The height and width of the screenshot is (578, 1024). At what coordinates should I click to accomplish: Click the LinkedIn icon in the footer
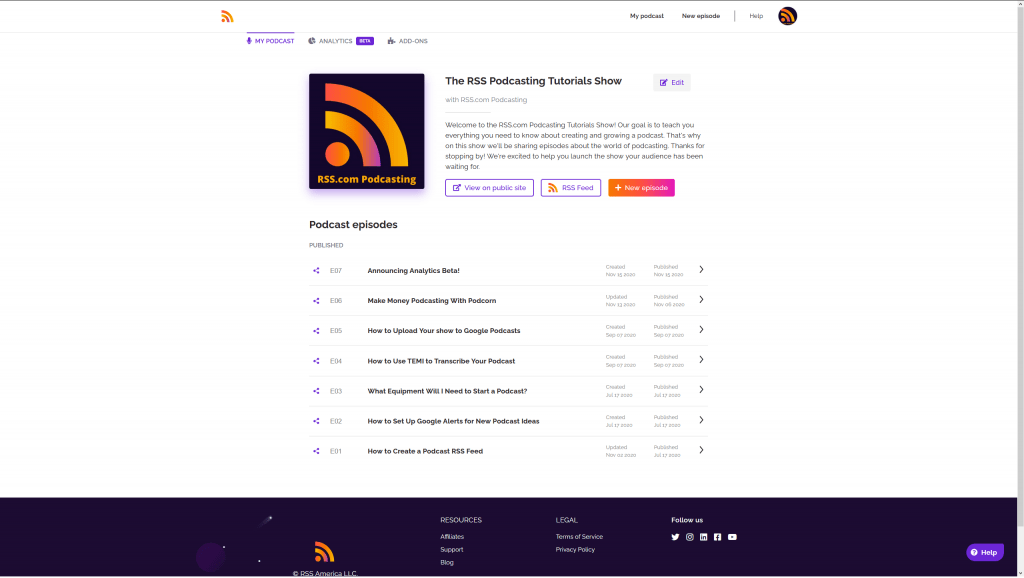[703, 537]
